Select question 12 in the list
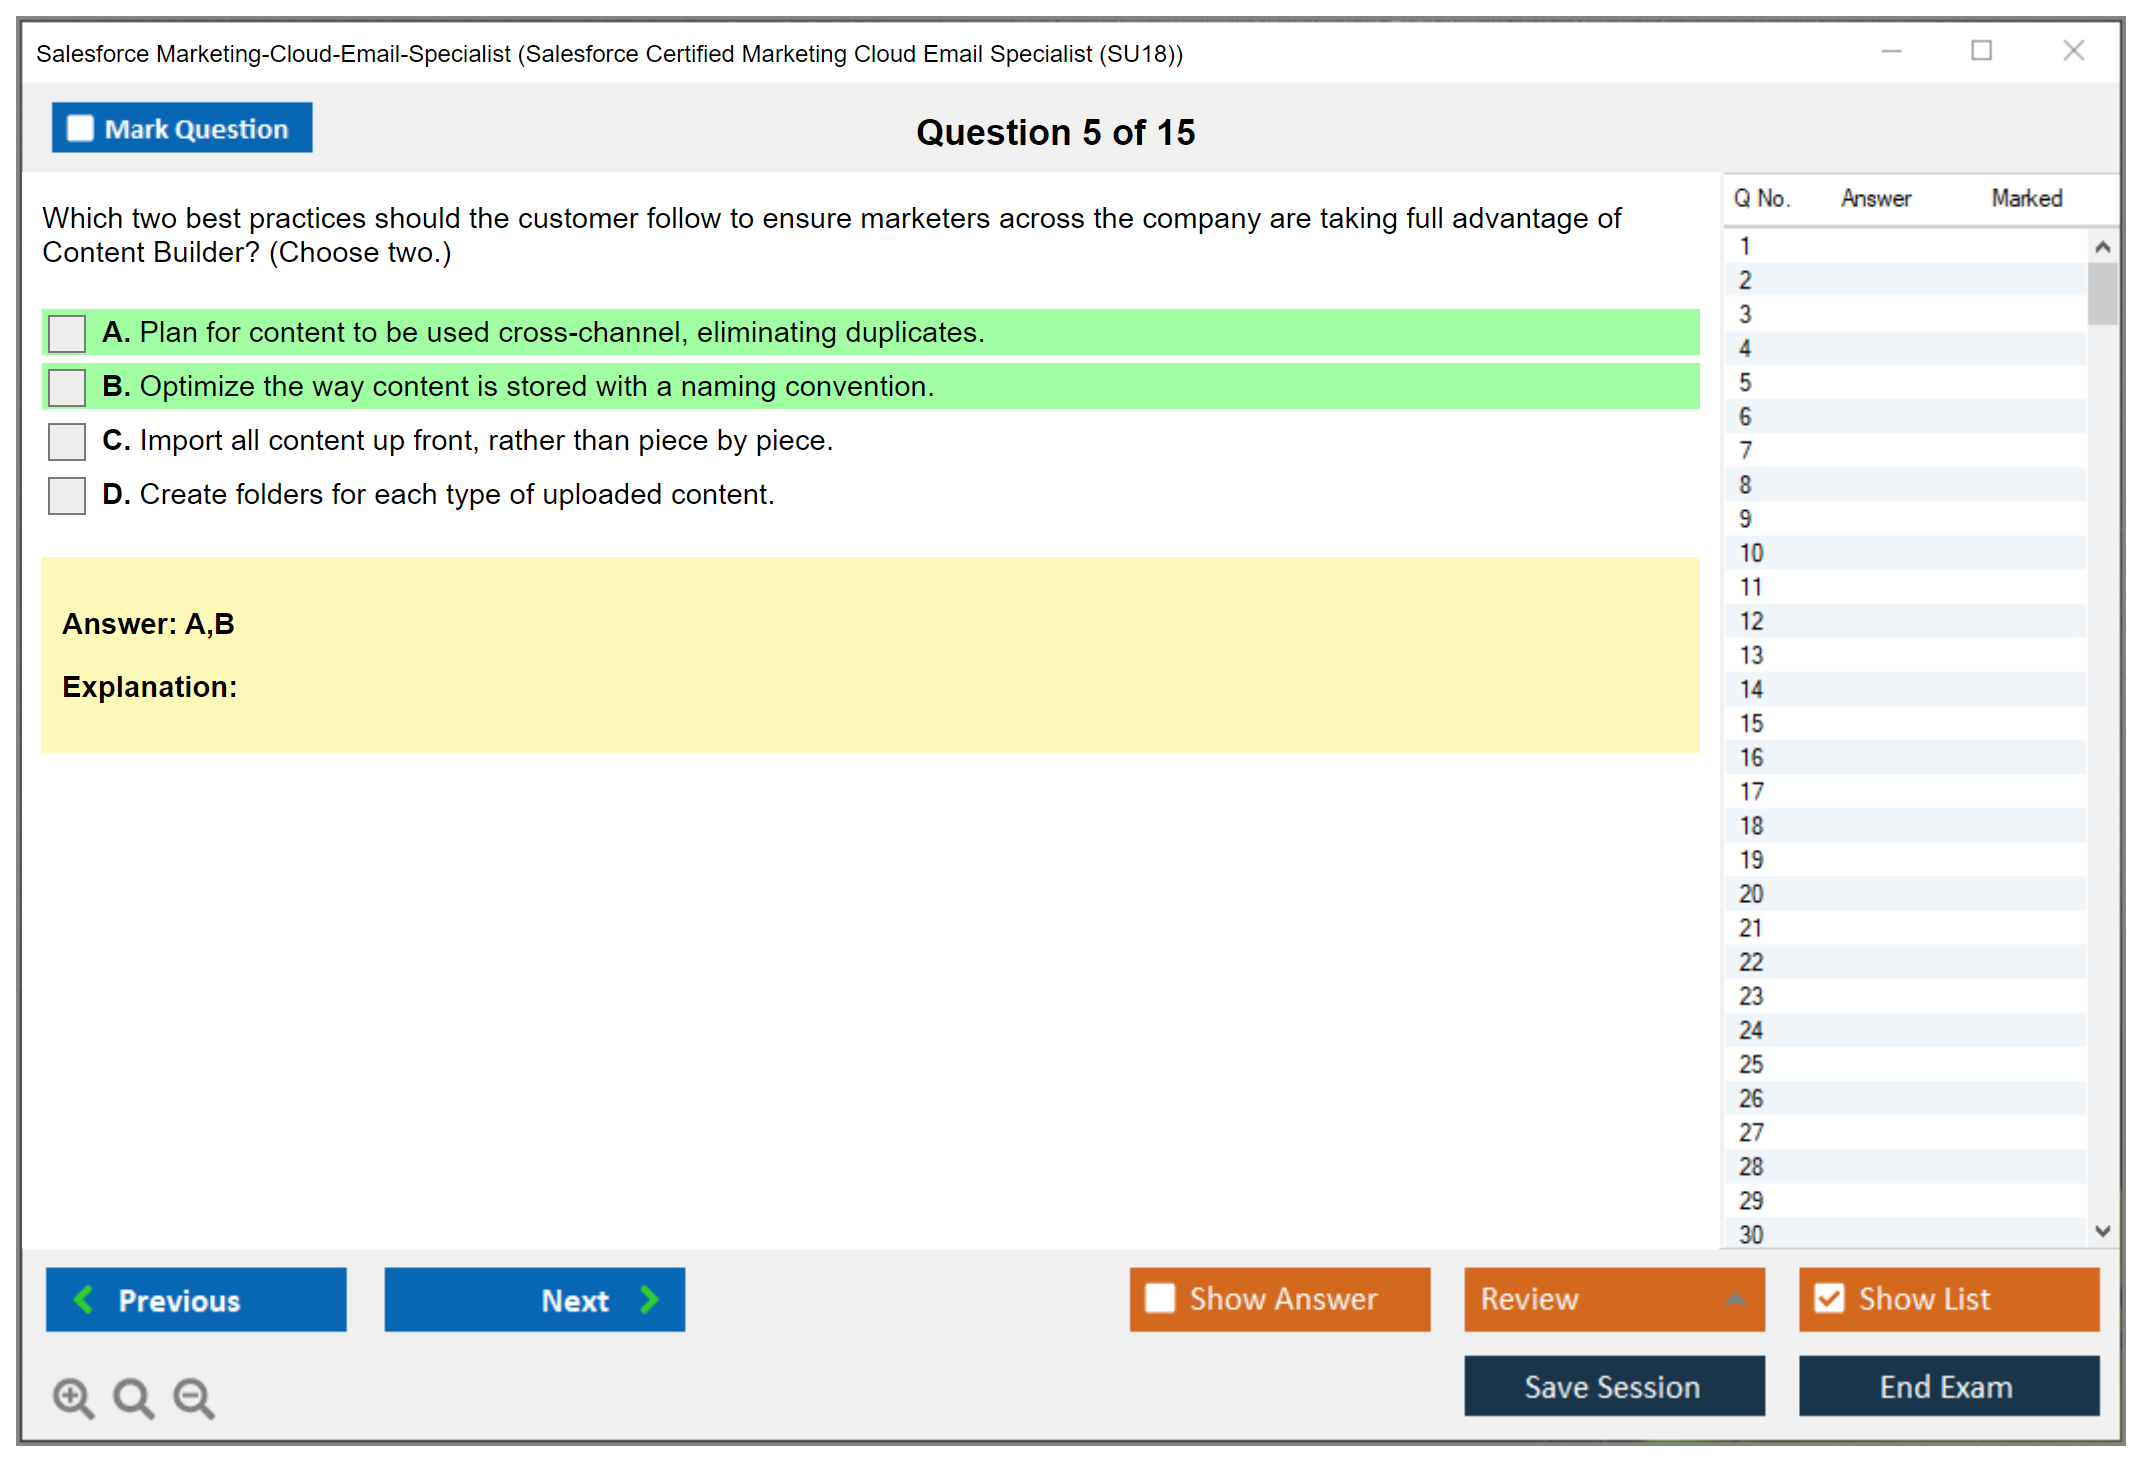This screenshot has height=1470, width=2150. 1751,621
